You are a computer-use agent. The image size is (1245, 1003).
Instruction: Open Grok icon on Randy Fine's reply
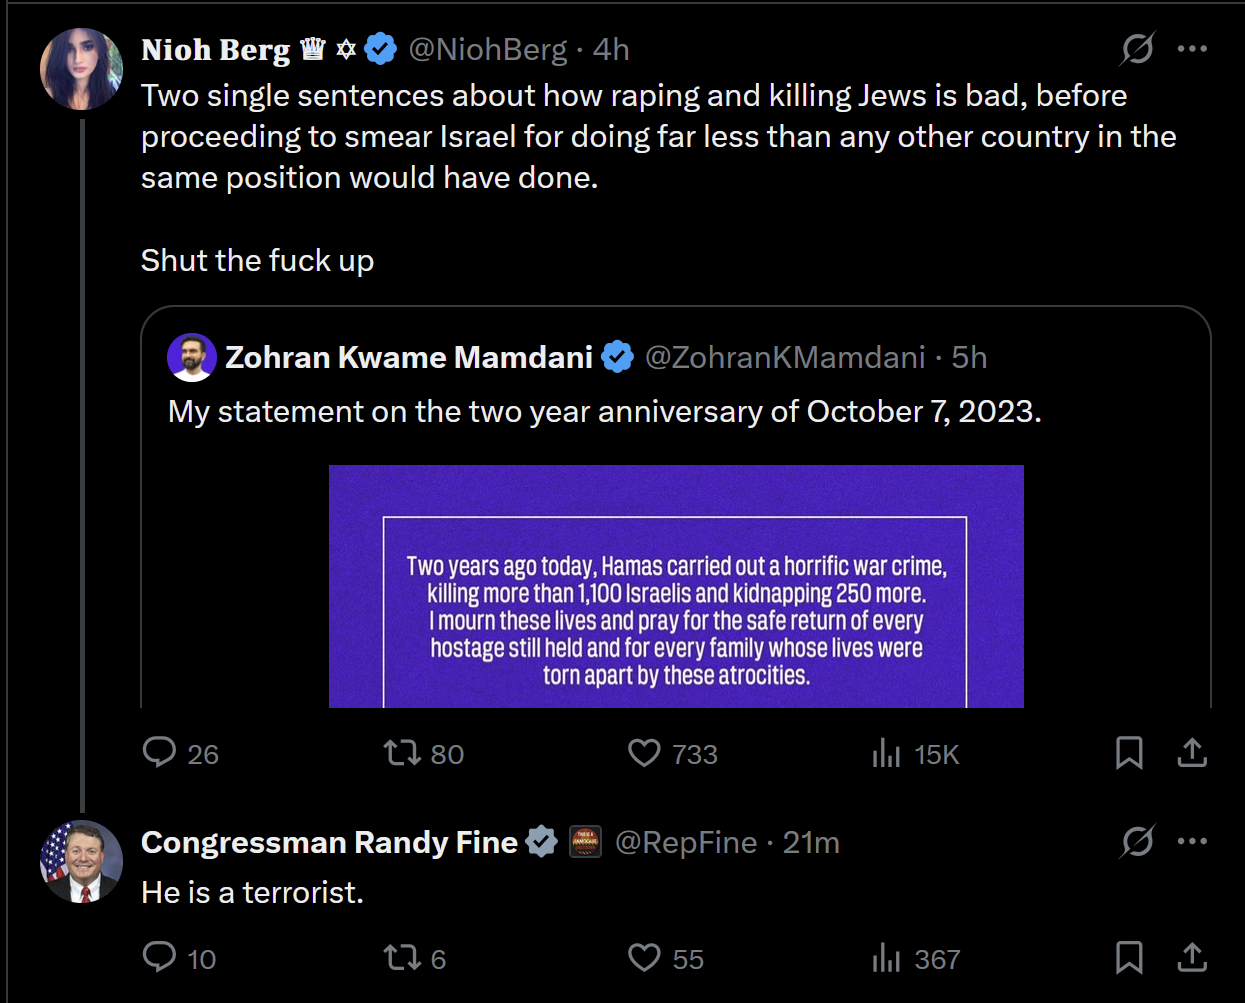(x=1137, y=841)
